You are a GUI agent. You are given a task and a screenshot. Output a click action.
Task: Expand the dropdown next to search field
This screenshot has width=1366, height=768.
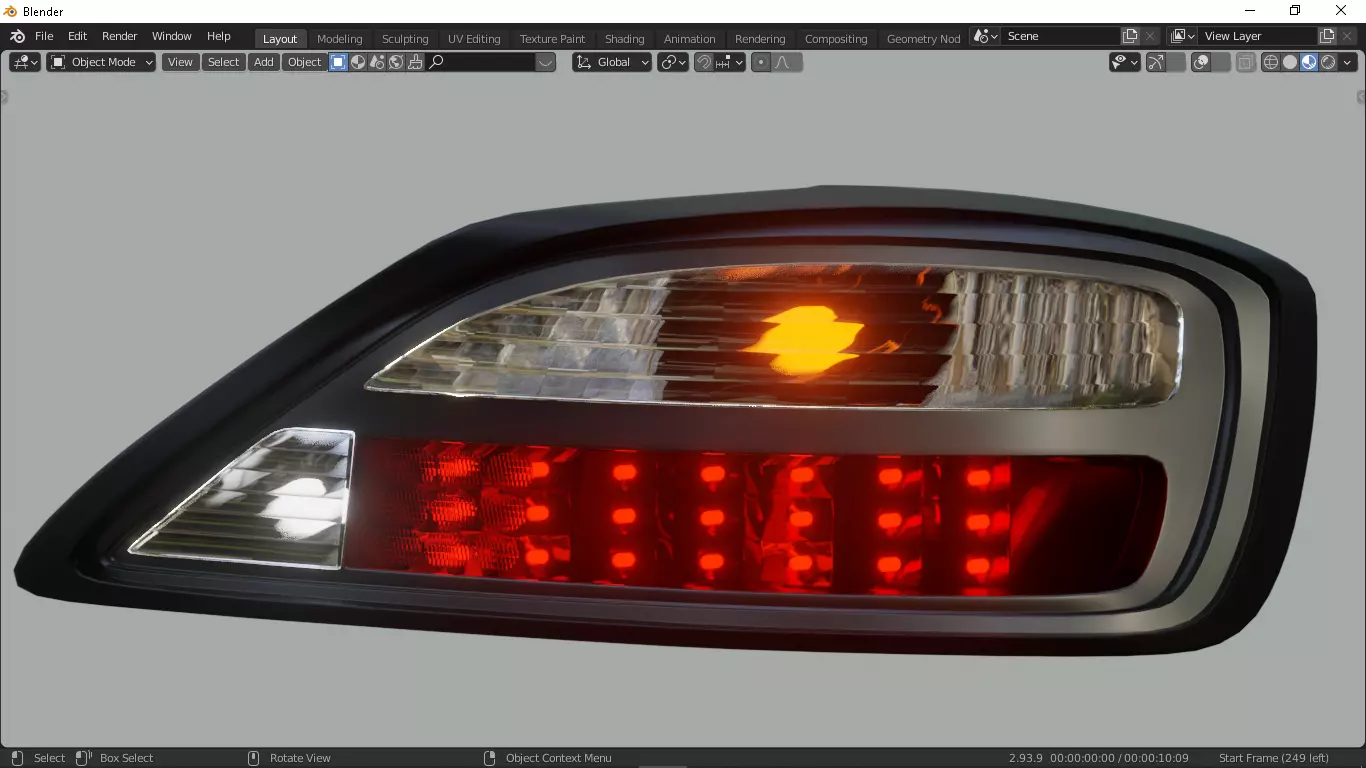click(x=545, y=62)
